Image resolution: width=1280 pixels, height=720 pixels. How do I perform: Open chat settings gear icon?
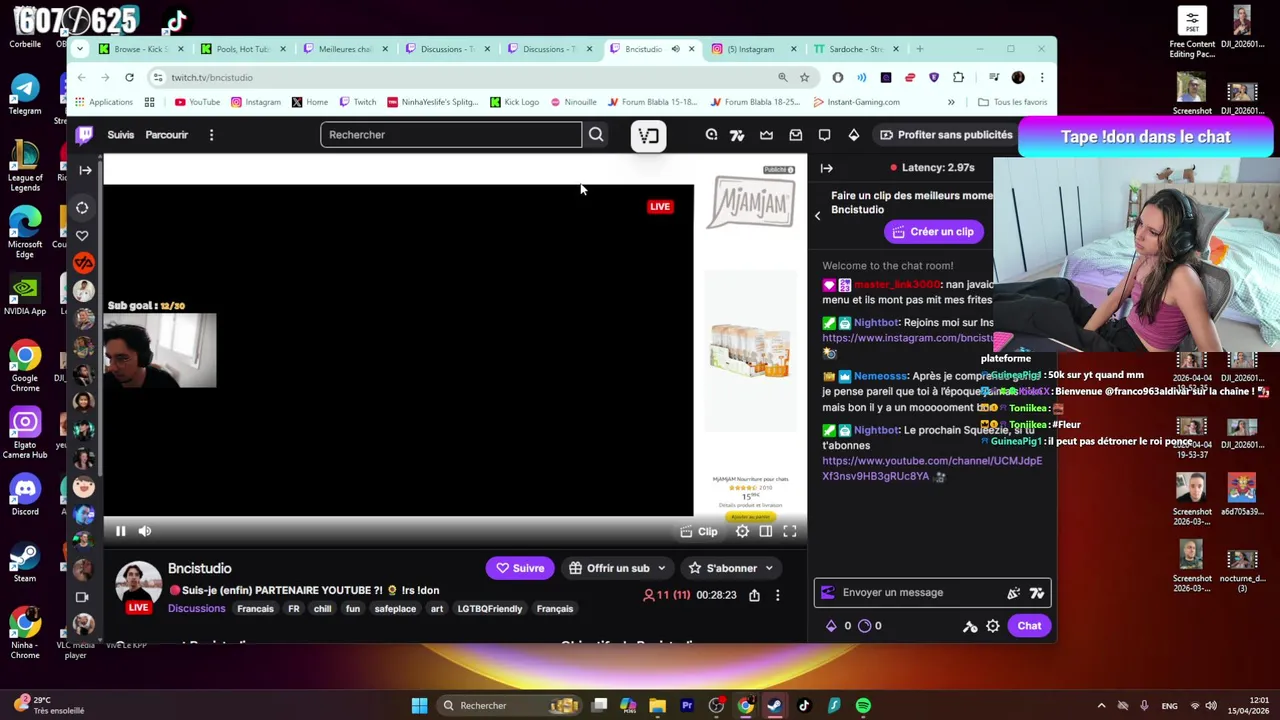pos(992,626)
